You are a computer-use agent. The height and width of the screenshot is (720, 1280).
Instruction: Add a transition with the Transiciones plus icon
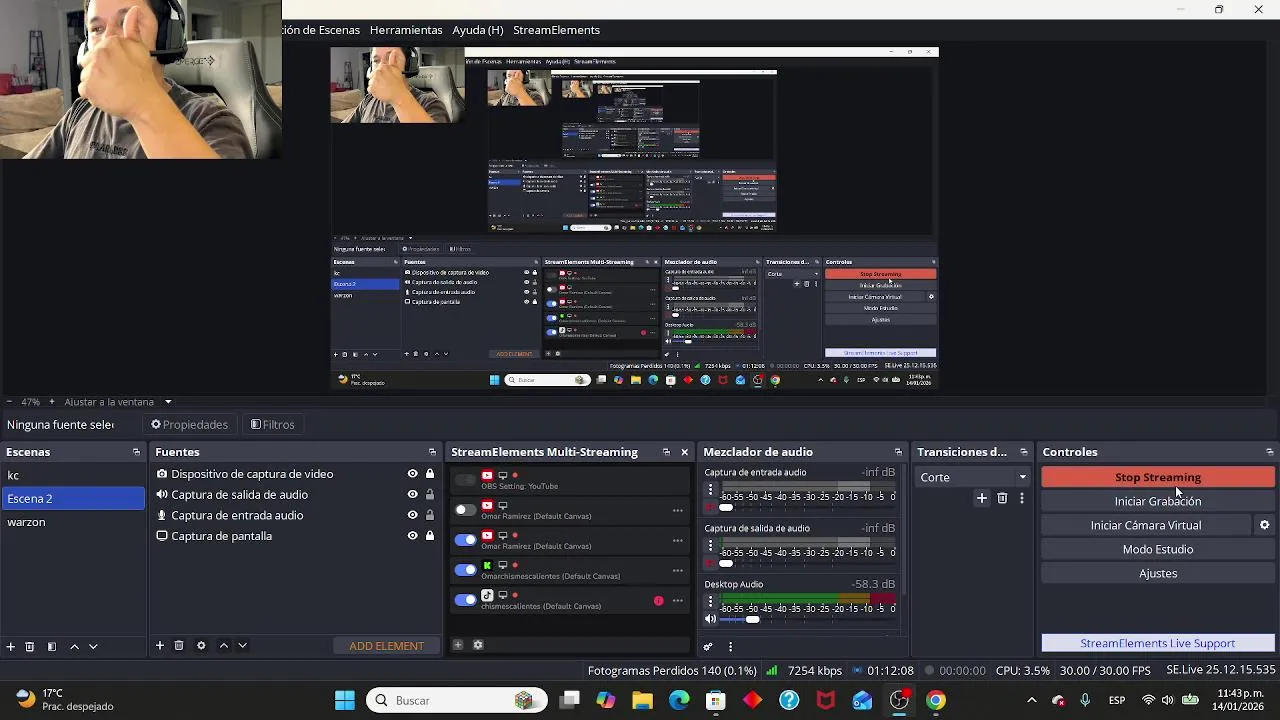click(982, 498)
